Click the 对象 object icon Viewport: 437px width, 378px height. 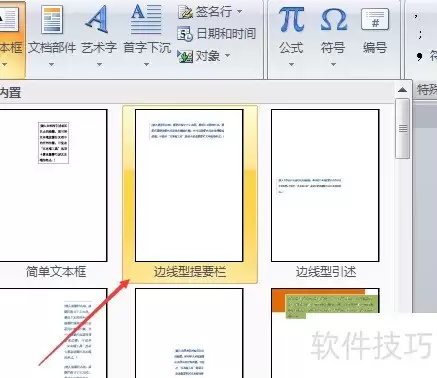coord(185,56)
